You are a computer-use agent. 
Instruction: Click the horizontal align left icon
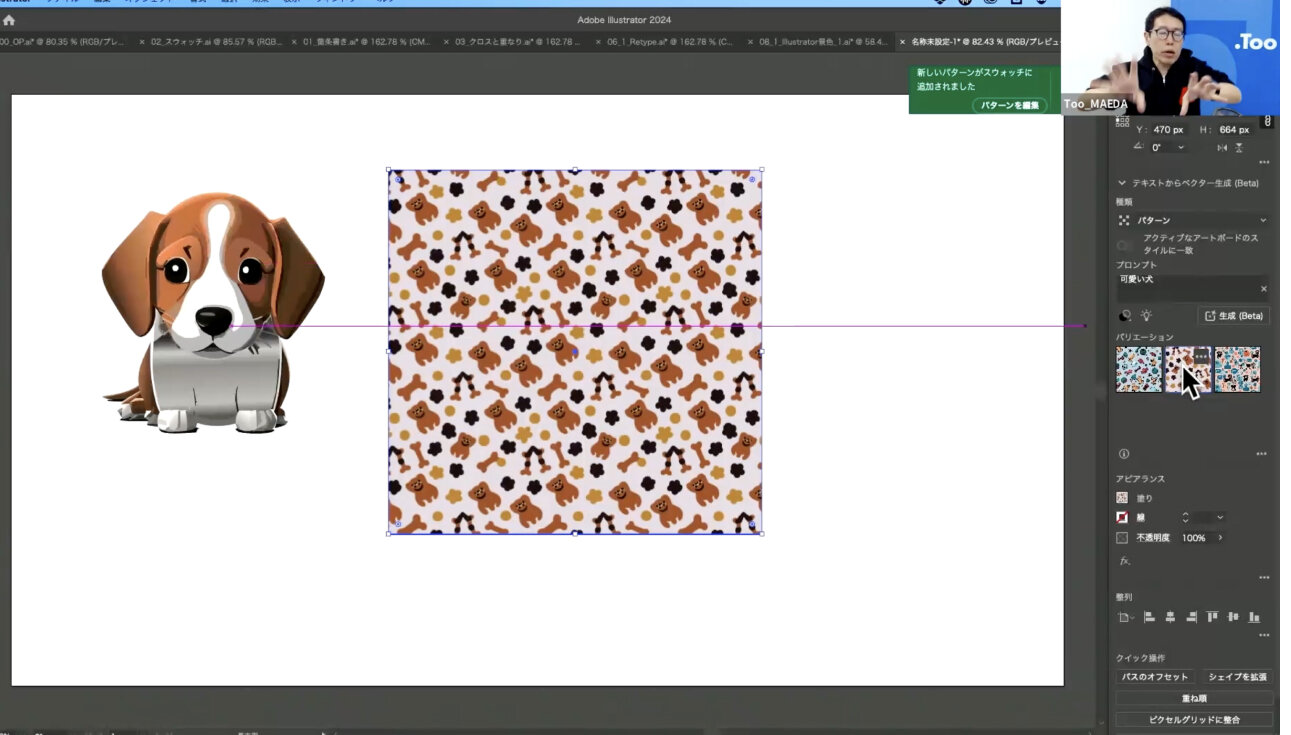(x=1149, y=617)
